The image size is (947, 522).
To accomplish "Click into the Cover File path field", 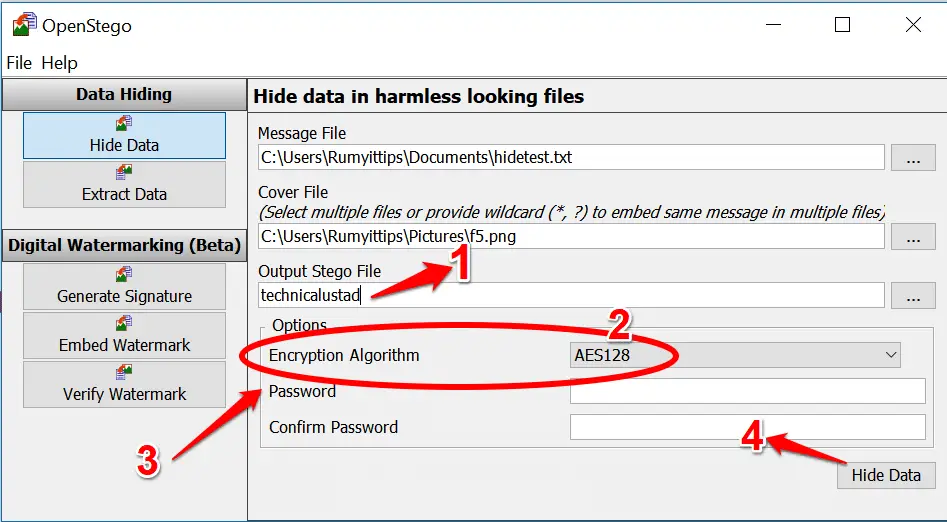I will pos(571,236).
